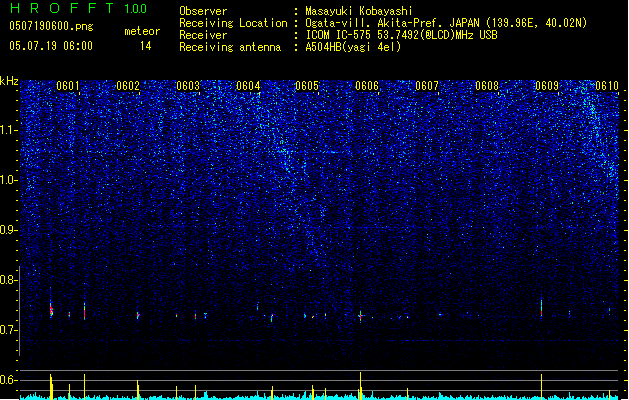Image resolution: width=629 pixels, height=400 pixels.
Task: Click the 0610 time marker label
Action: pos(607,86)
